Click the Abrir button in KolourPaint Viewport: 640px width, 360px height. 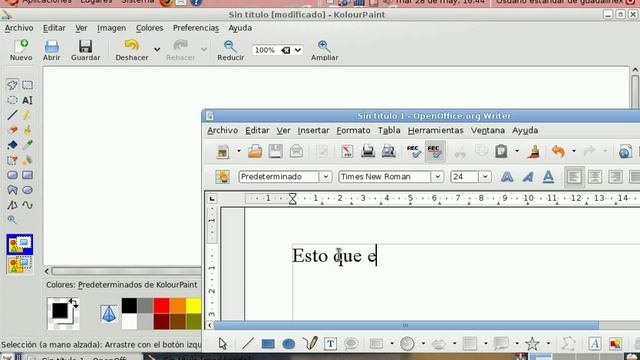(51, 50)
